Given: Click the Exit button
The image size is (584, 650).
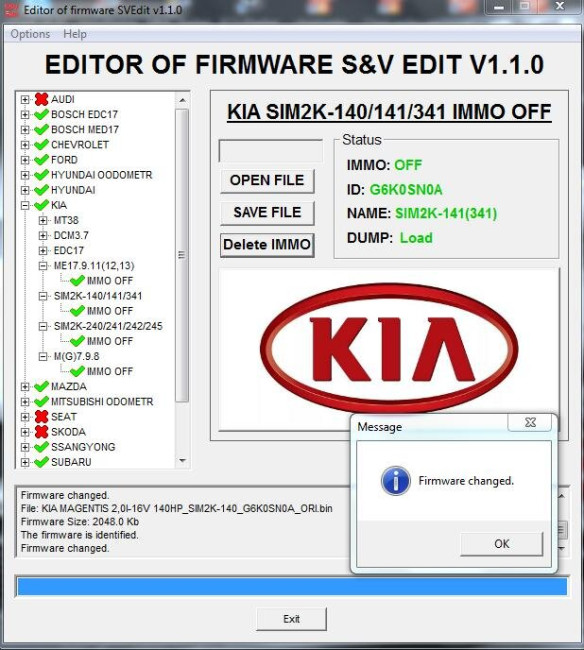Looking at the screenshot, I should (291, 619).
